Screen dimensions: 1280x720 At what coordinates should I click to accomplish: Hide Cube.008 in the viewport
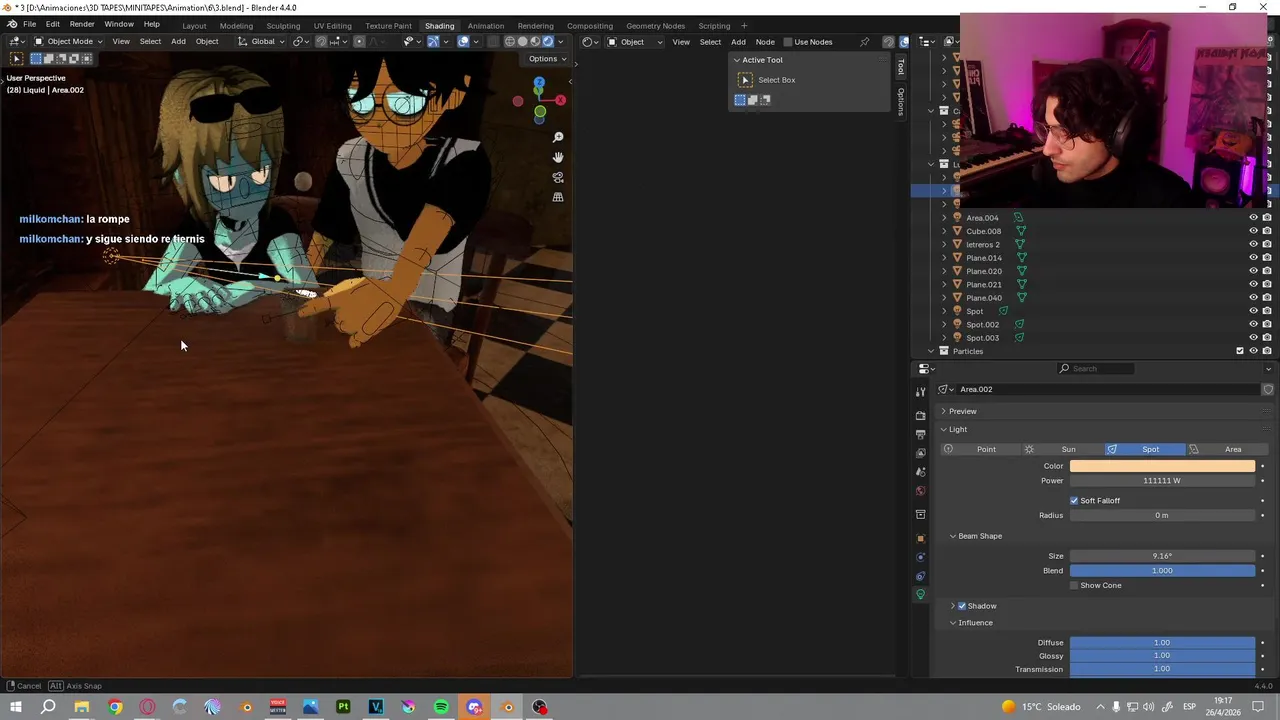[1253, 231]
